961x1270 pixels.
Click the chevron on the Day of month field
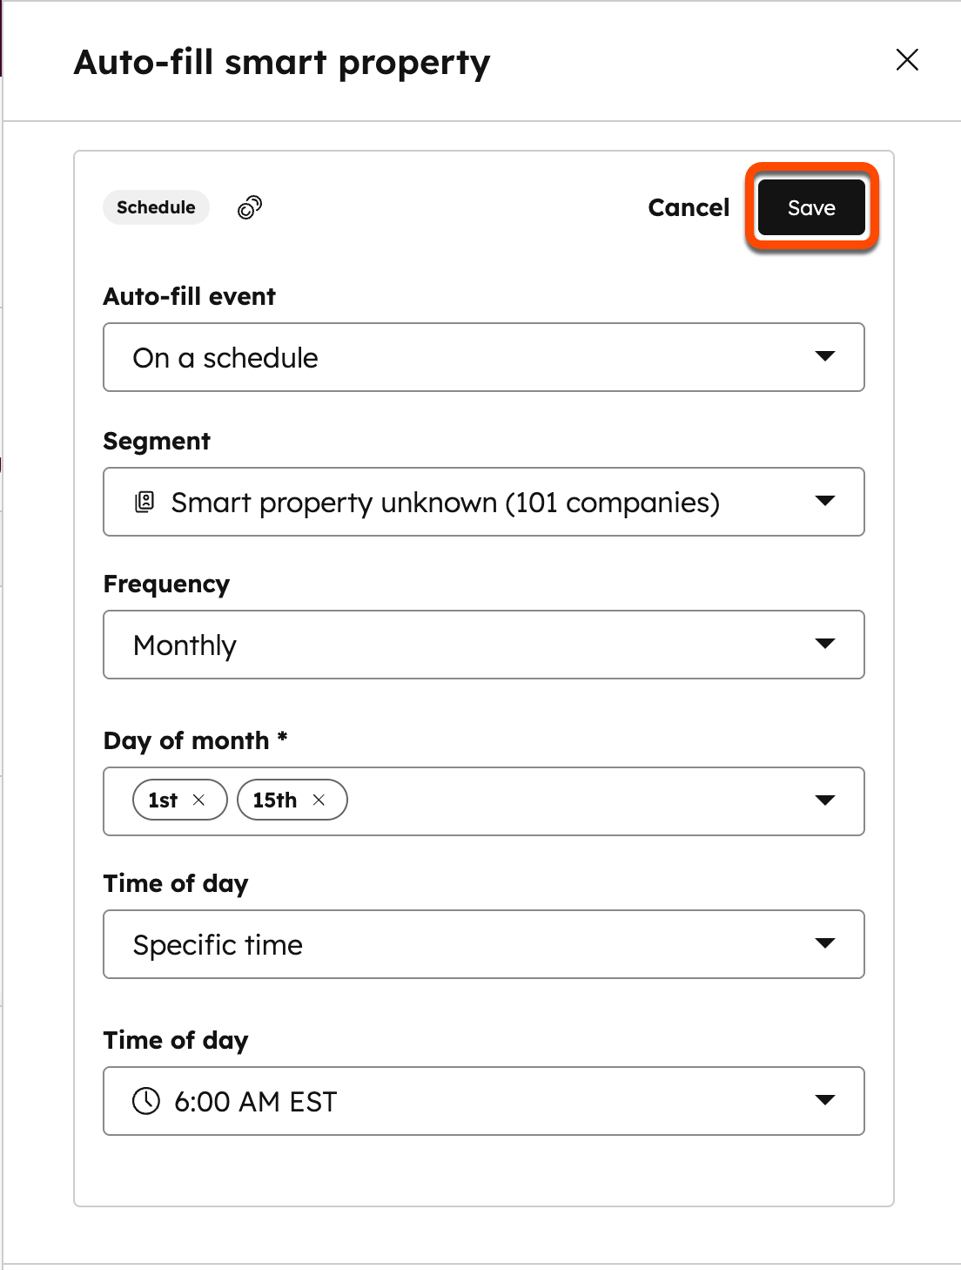point(826,800)
